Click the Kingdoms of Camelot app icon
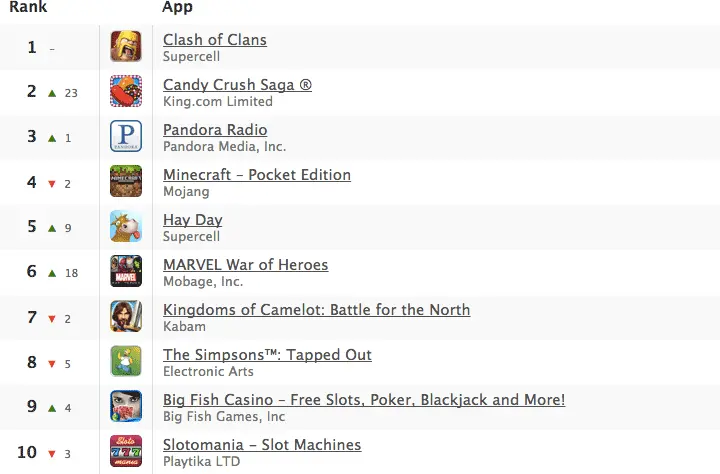Image resolution: width=720 pixels, height=474 pixels. pos(126,316)
